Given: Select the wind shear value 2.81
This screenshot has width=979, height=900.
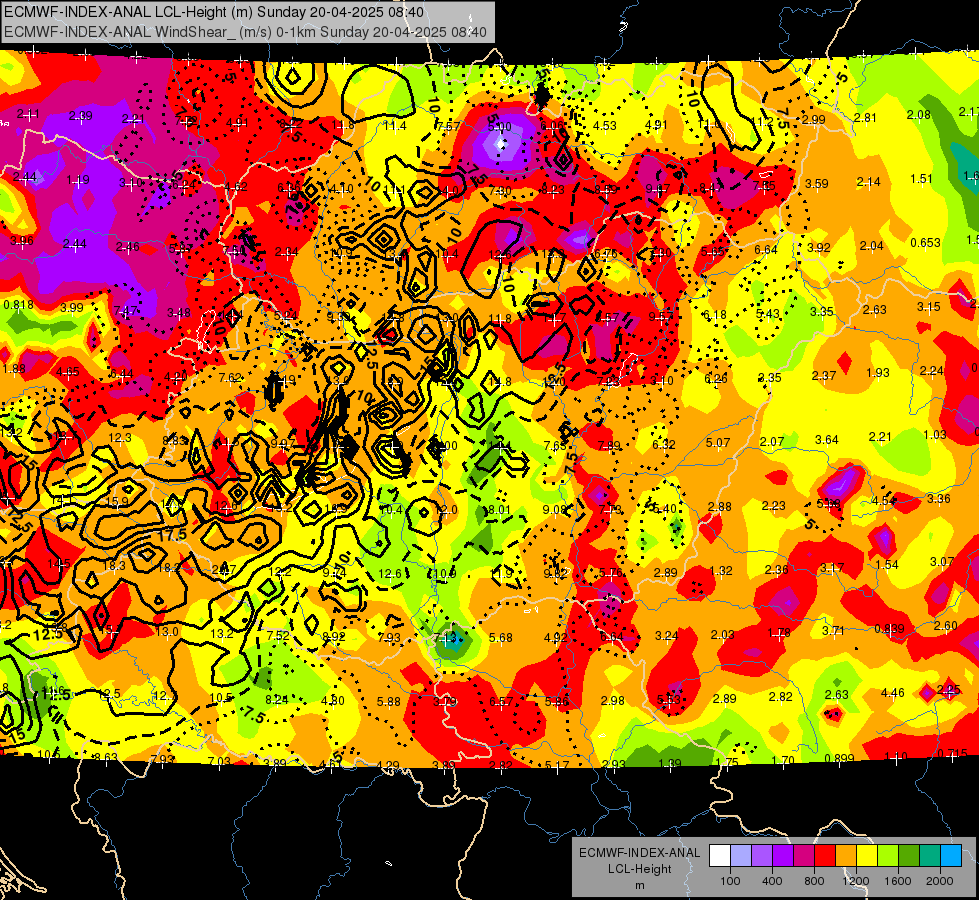Looking at the screenshot, I should 865,117.
